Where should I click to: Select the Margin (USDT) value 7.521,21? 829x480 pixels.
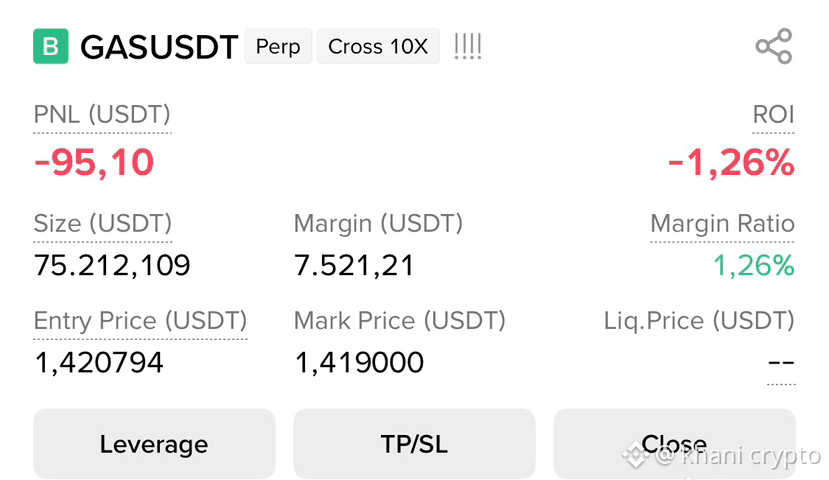[x=354, y=265]
